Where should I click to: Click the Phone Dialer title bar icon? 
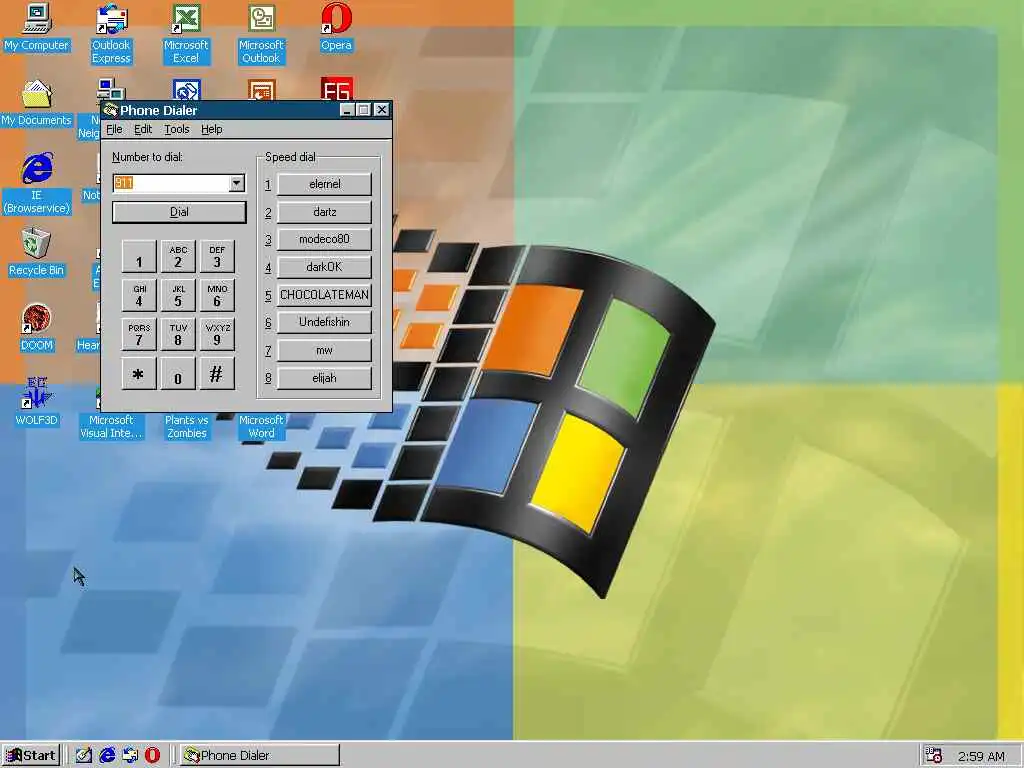click(x=110, y=110)
